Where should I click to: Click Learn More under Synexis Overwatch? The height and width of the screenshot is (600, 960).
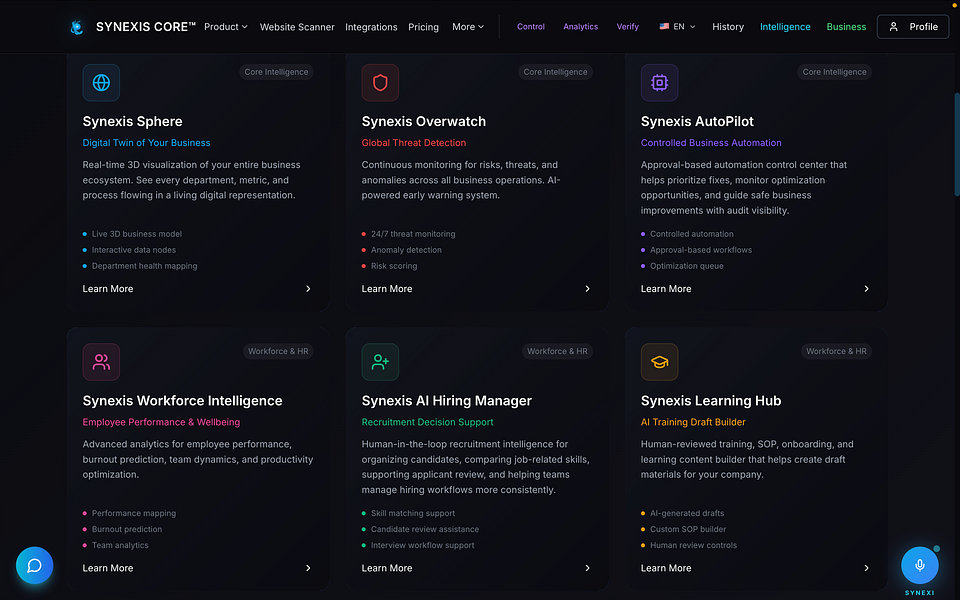pyautogui.click(x=387, y=289)
